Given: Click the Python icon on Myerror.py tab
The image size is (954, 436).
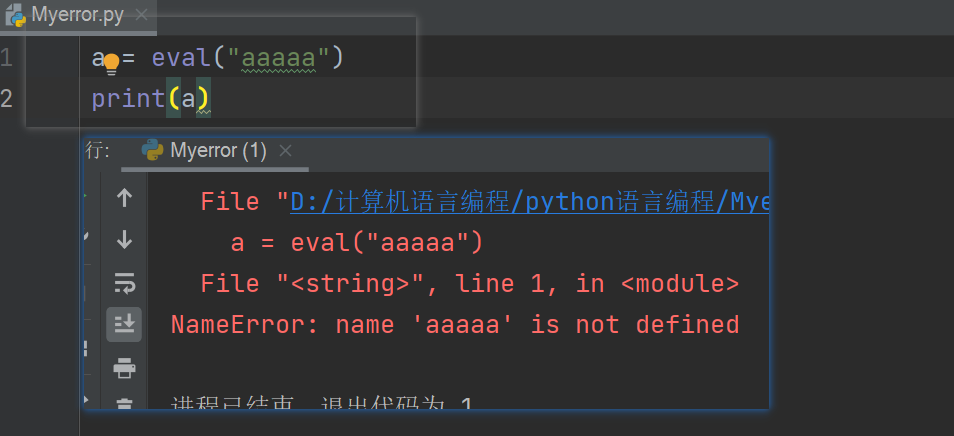Looking at the screenshot, I should [15, 16].
